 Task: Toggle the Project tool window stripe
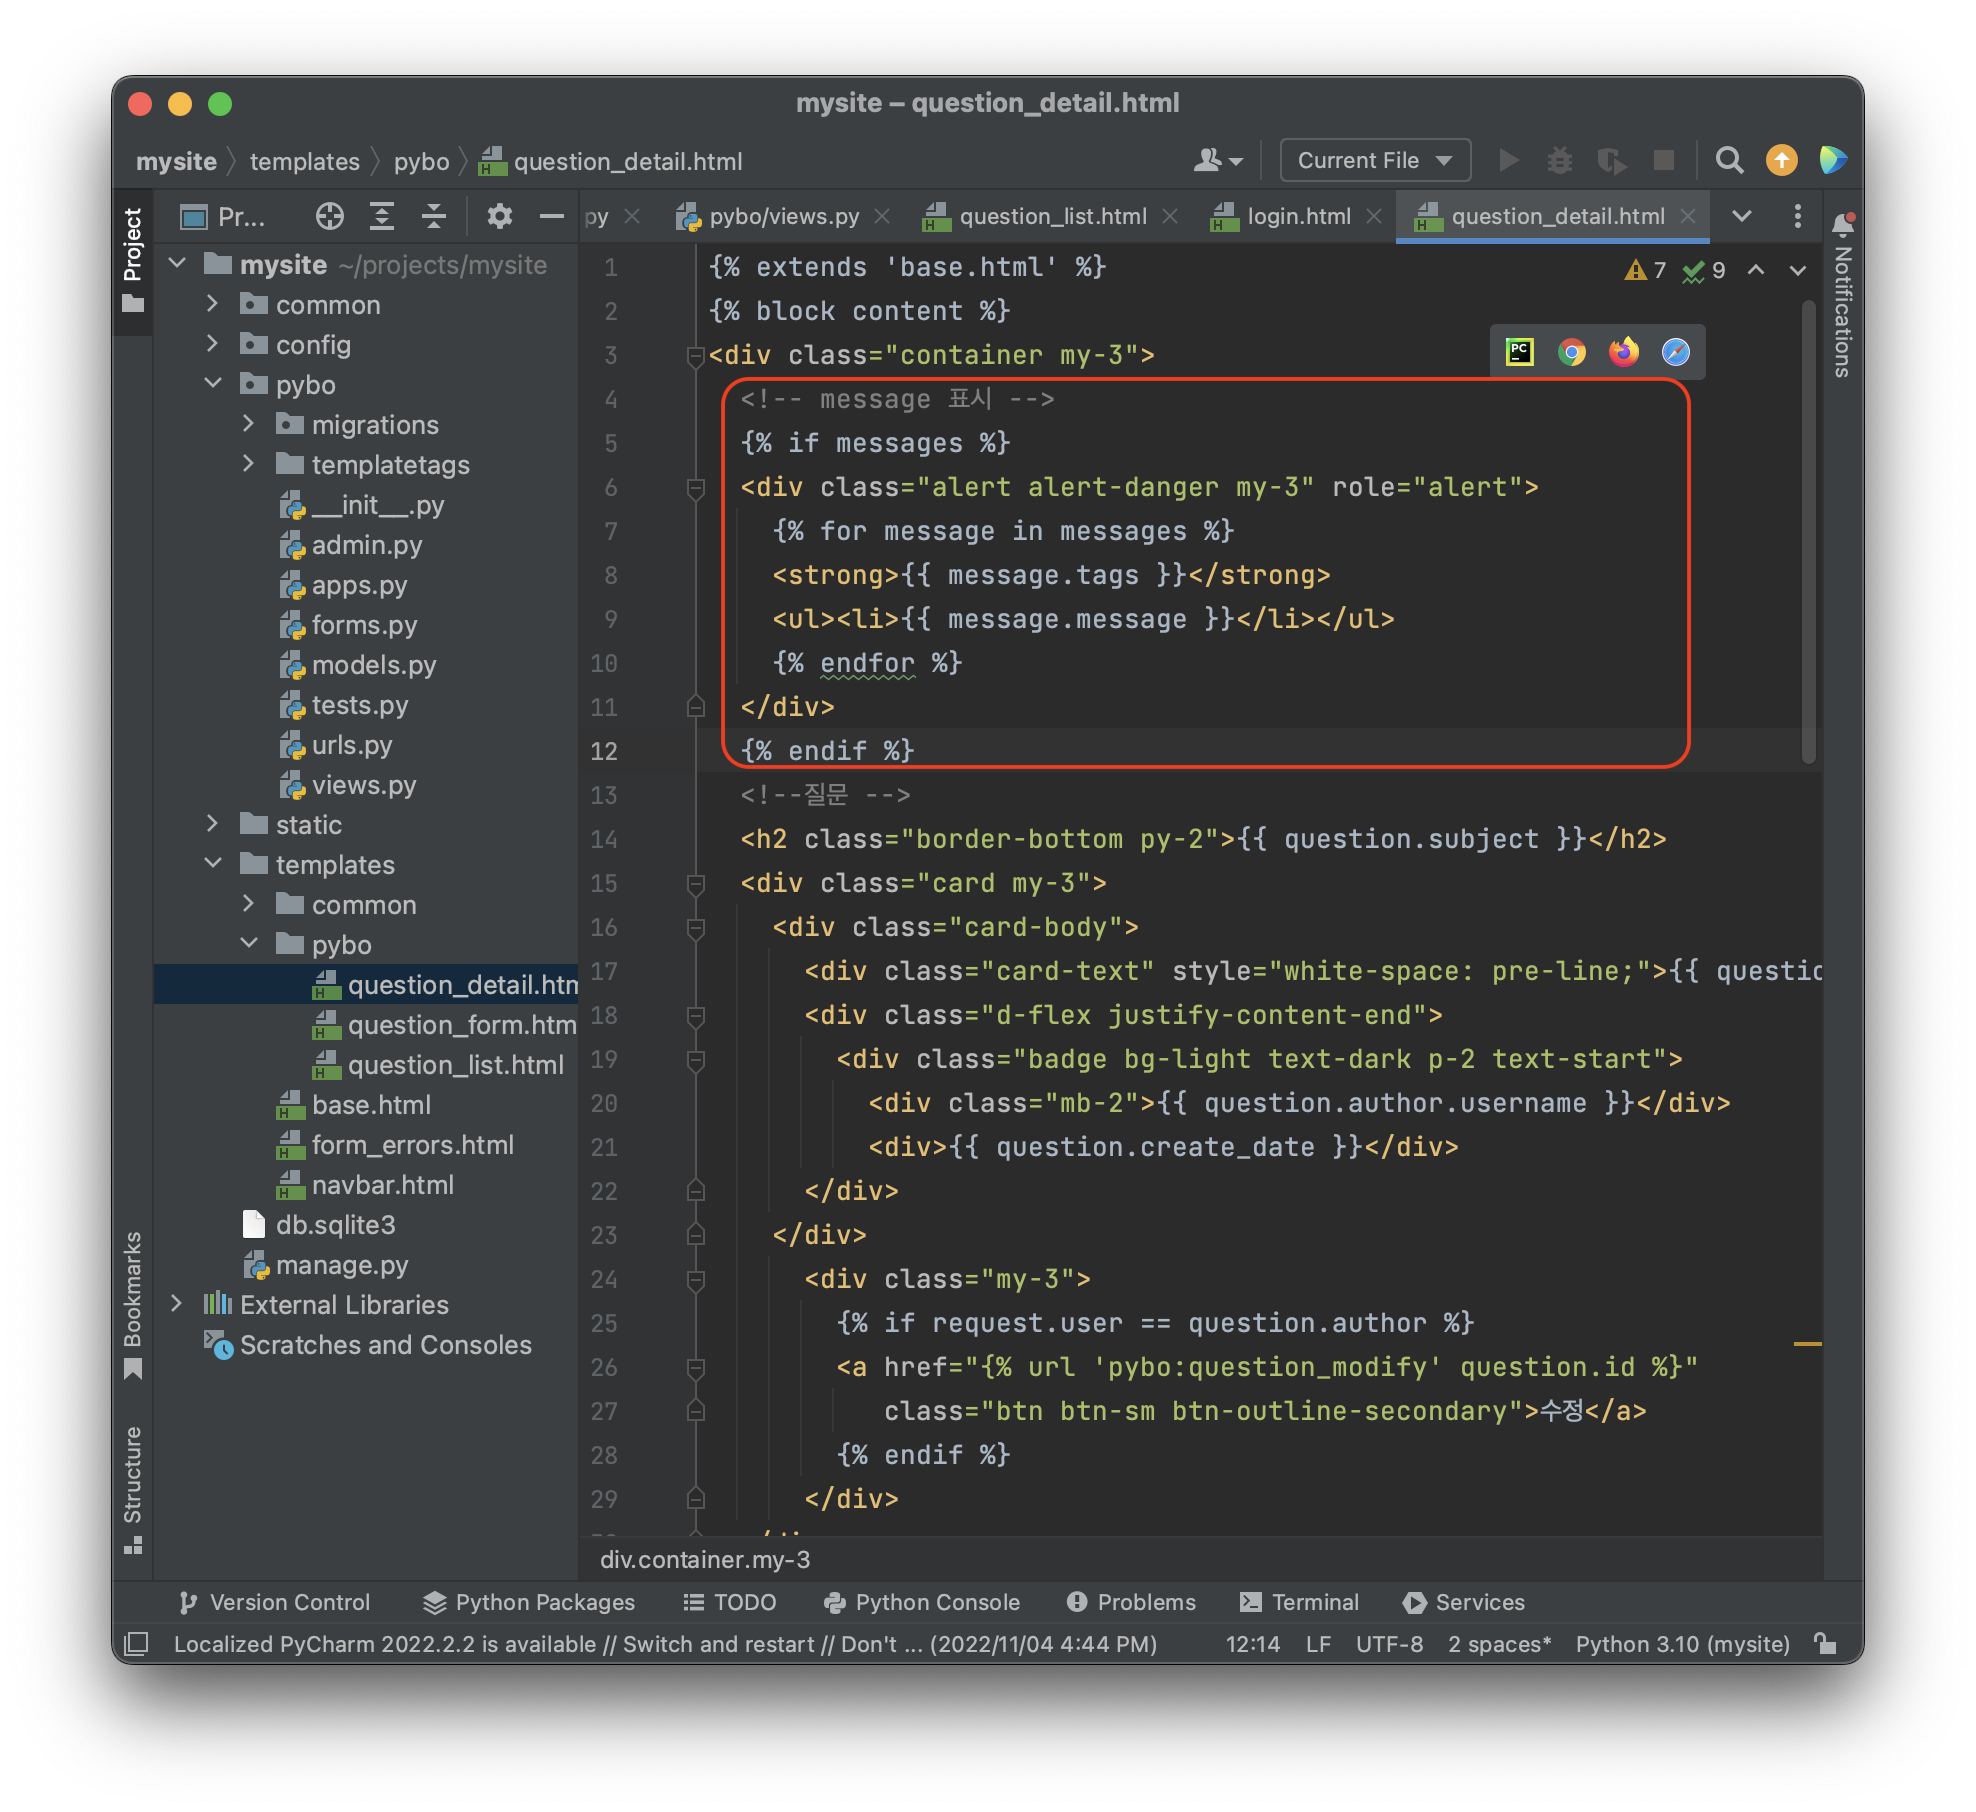tap(133, 258)
